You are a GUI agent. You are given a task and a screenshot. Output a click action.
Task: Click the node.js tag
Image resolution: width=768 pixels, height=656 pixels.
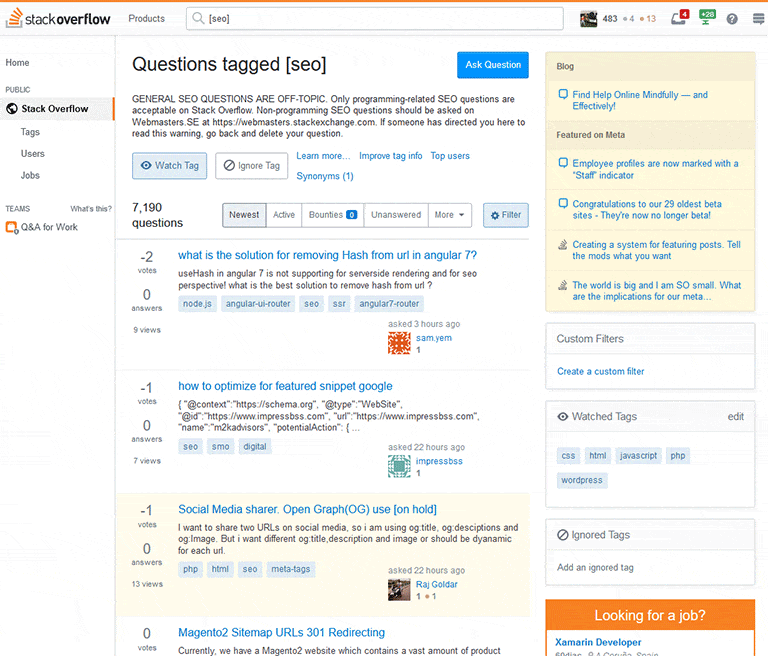197,304
